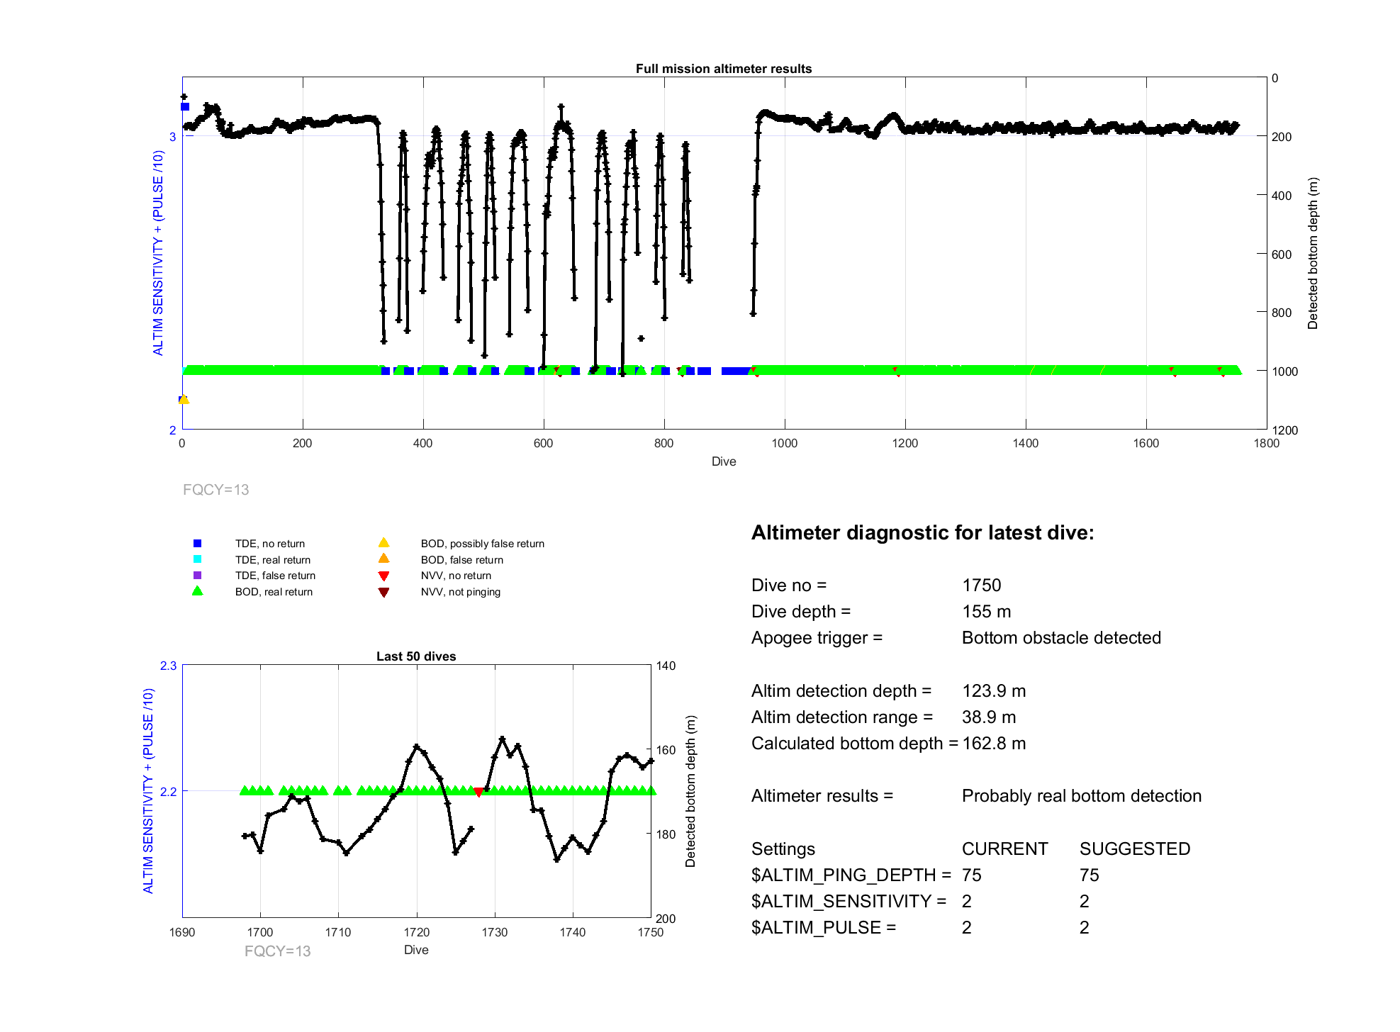Click 'Detected bottom depth (m)' label of full mission plot
Viewport: 1400px width, 1032px height.
coord(1313,254)
